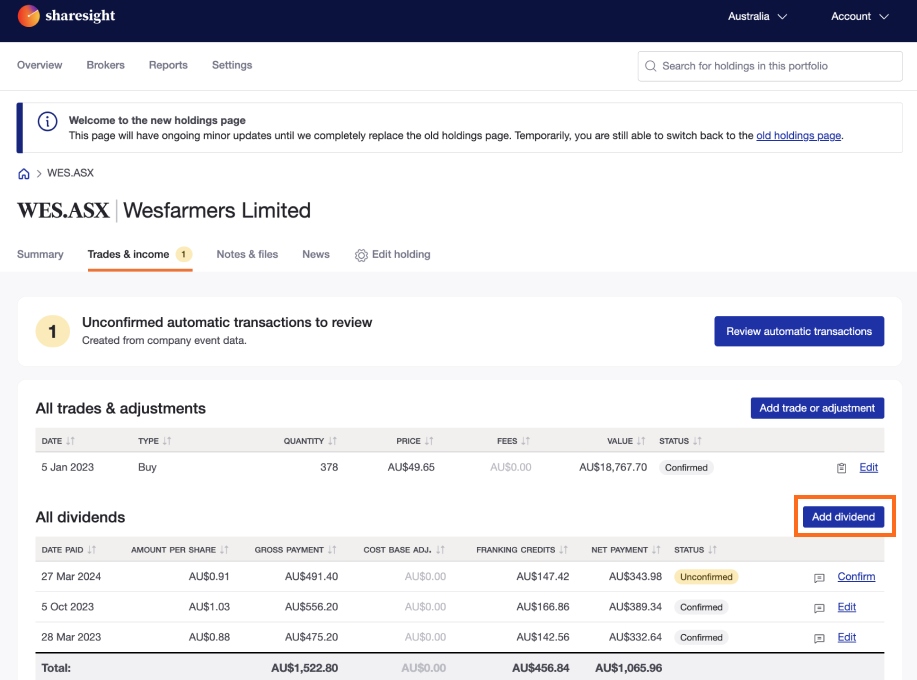
Task: Open the News tab
Action: pyautogui.click(x=316, y=254)
